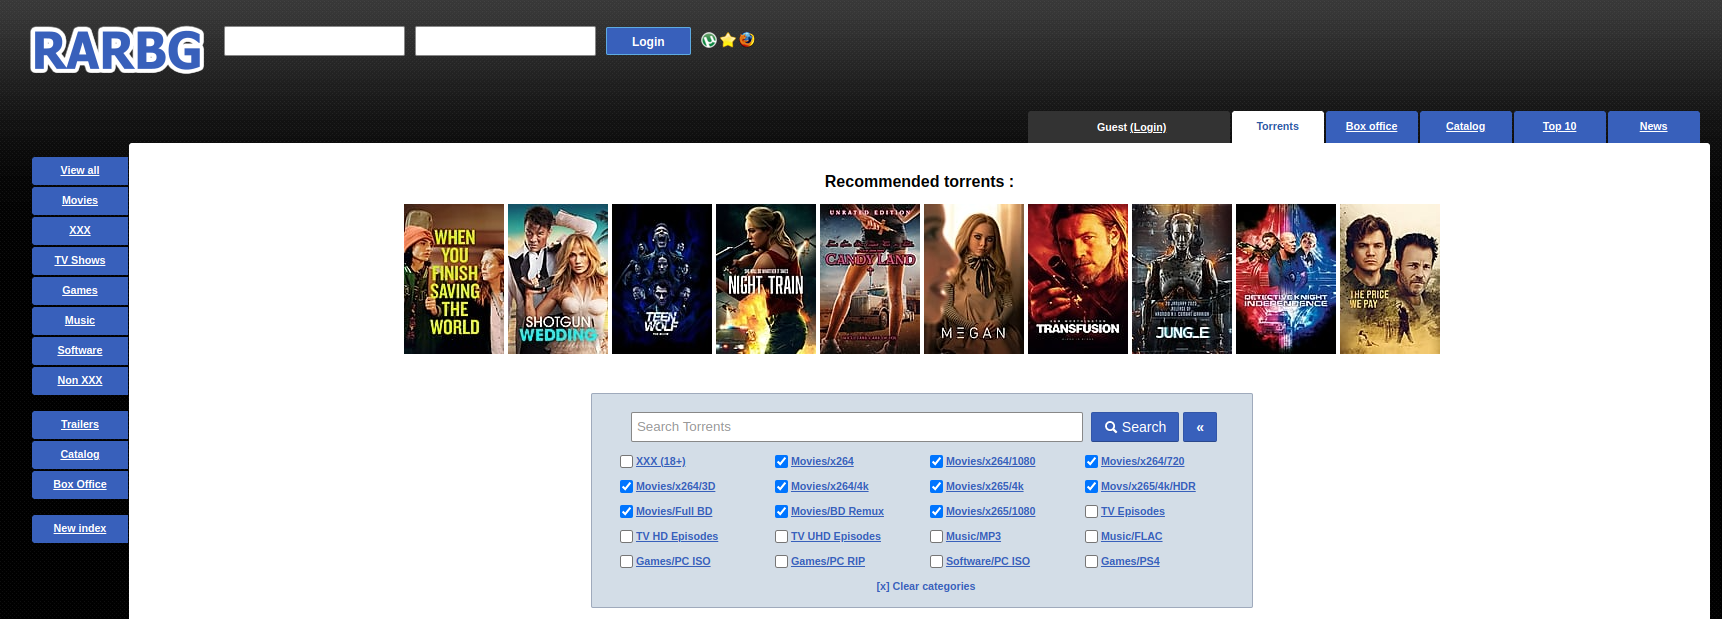Click the Search Torrents text box
This screenshot has width=1722, height=619.
857,427
